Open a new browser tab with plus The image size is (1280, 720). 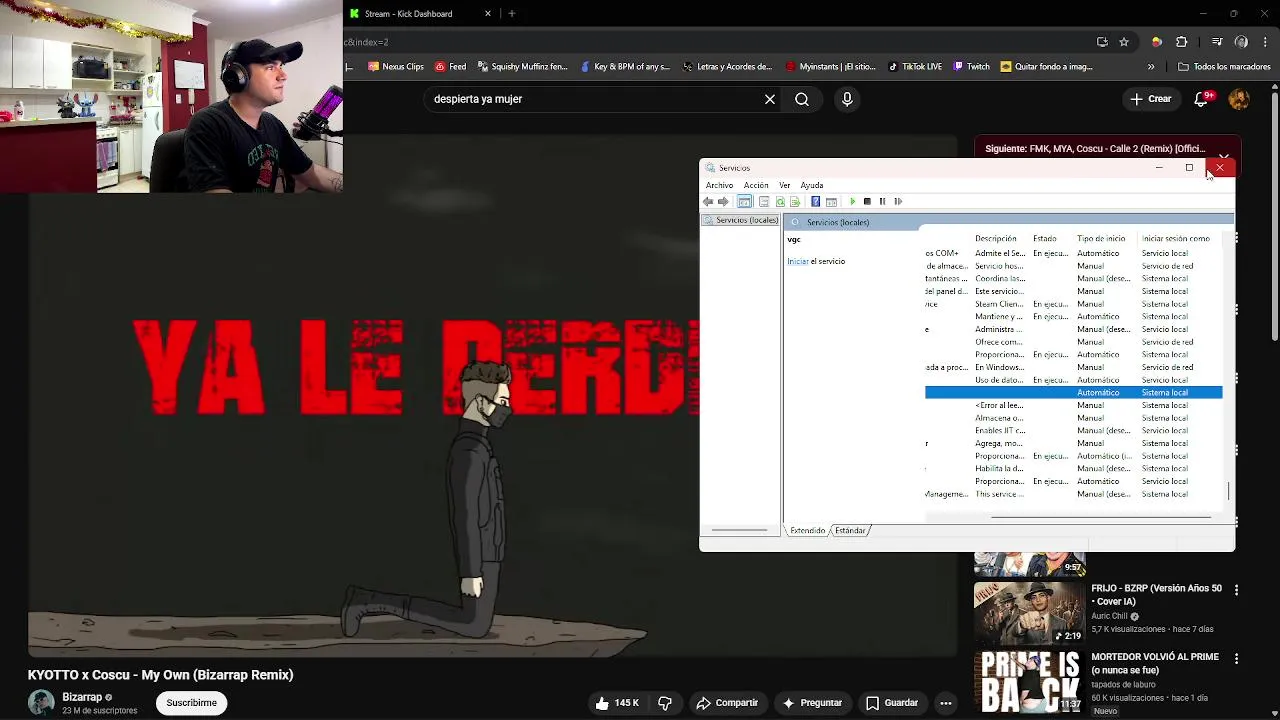click(x=512, y=14)
